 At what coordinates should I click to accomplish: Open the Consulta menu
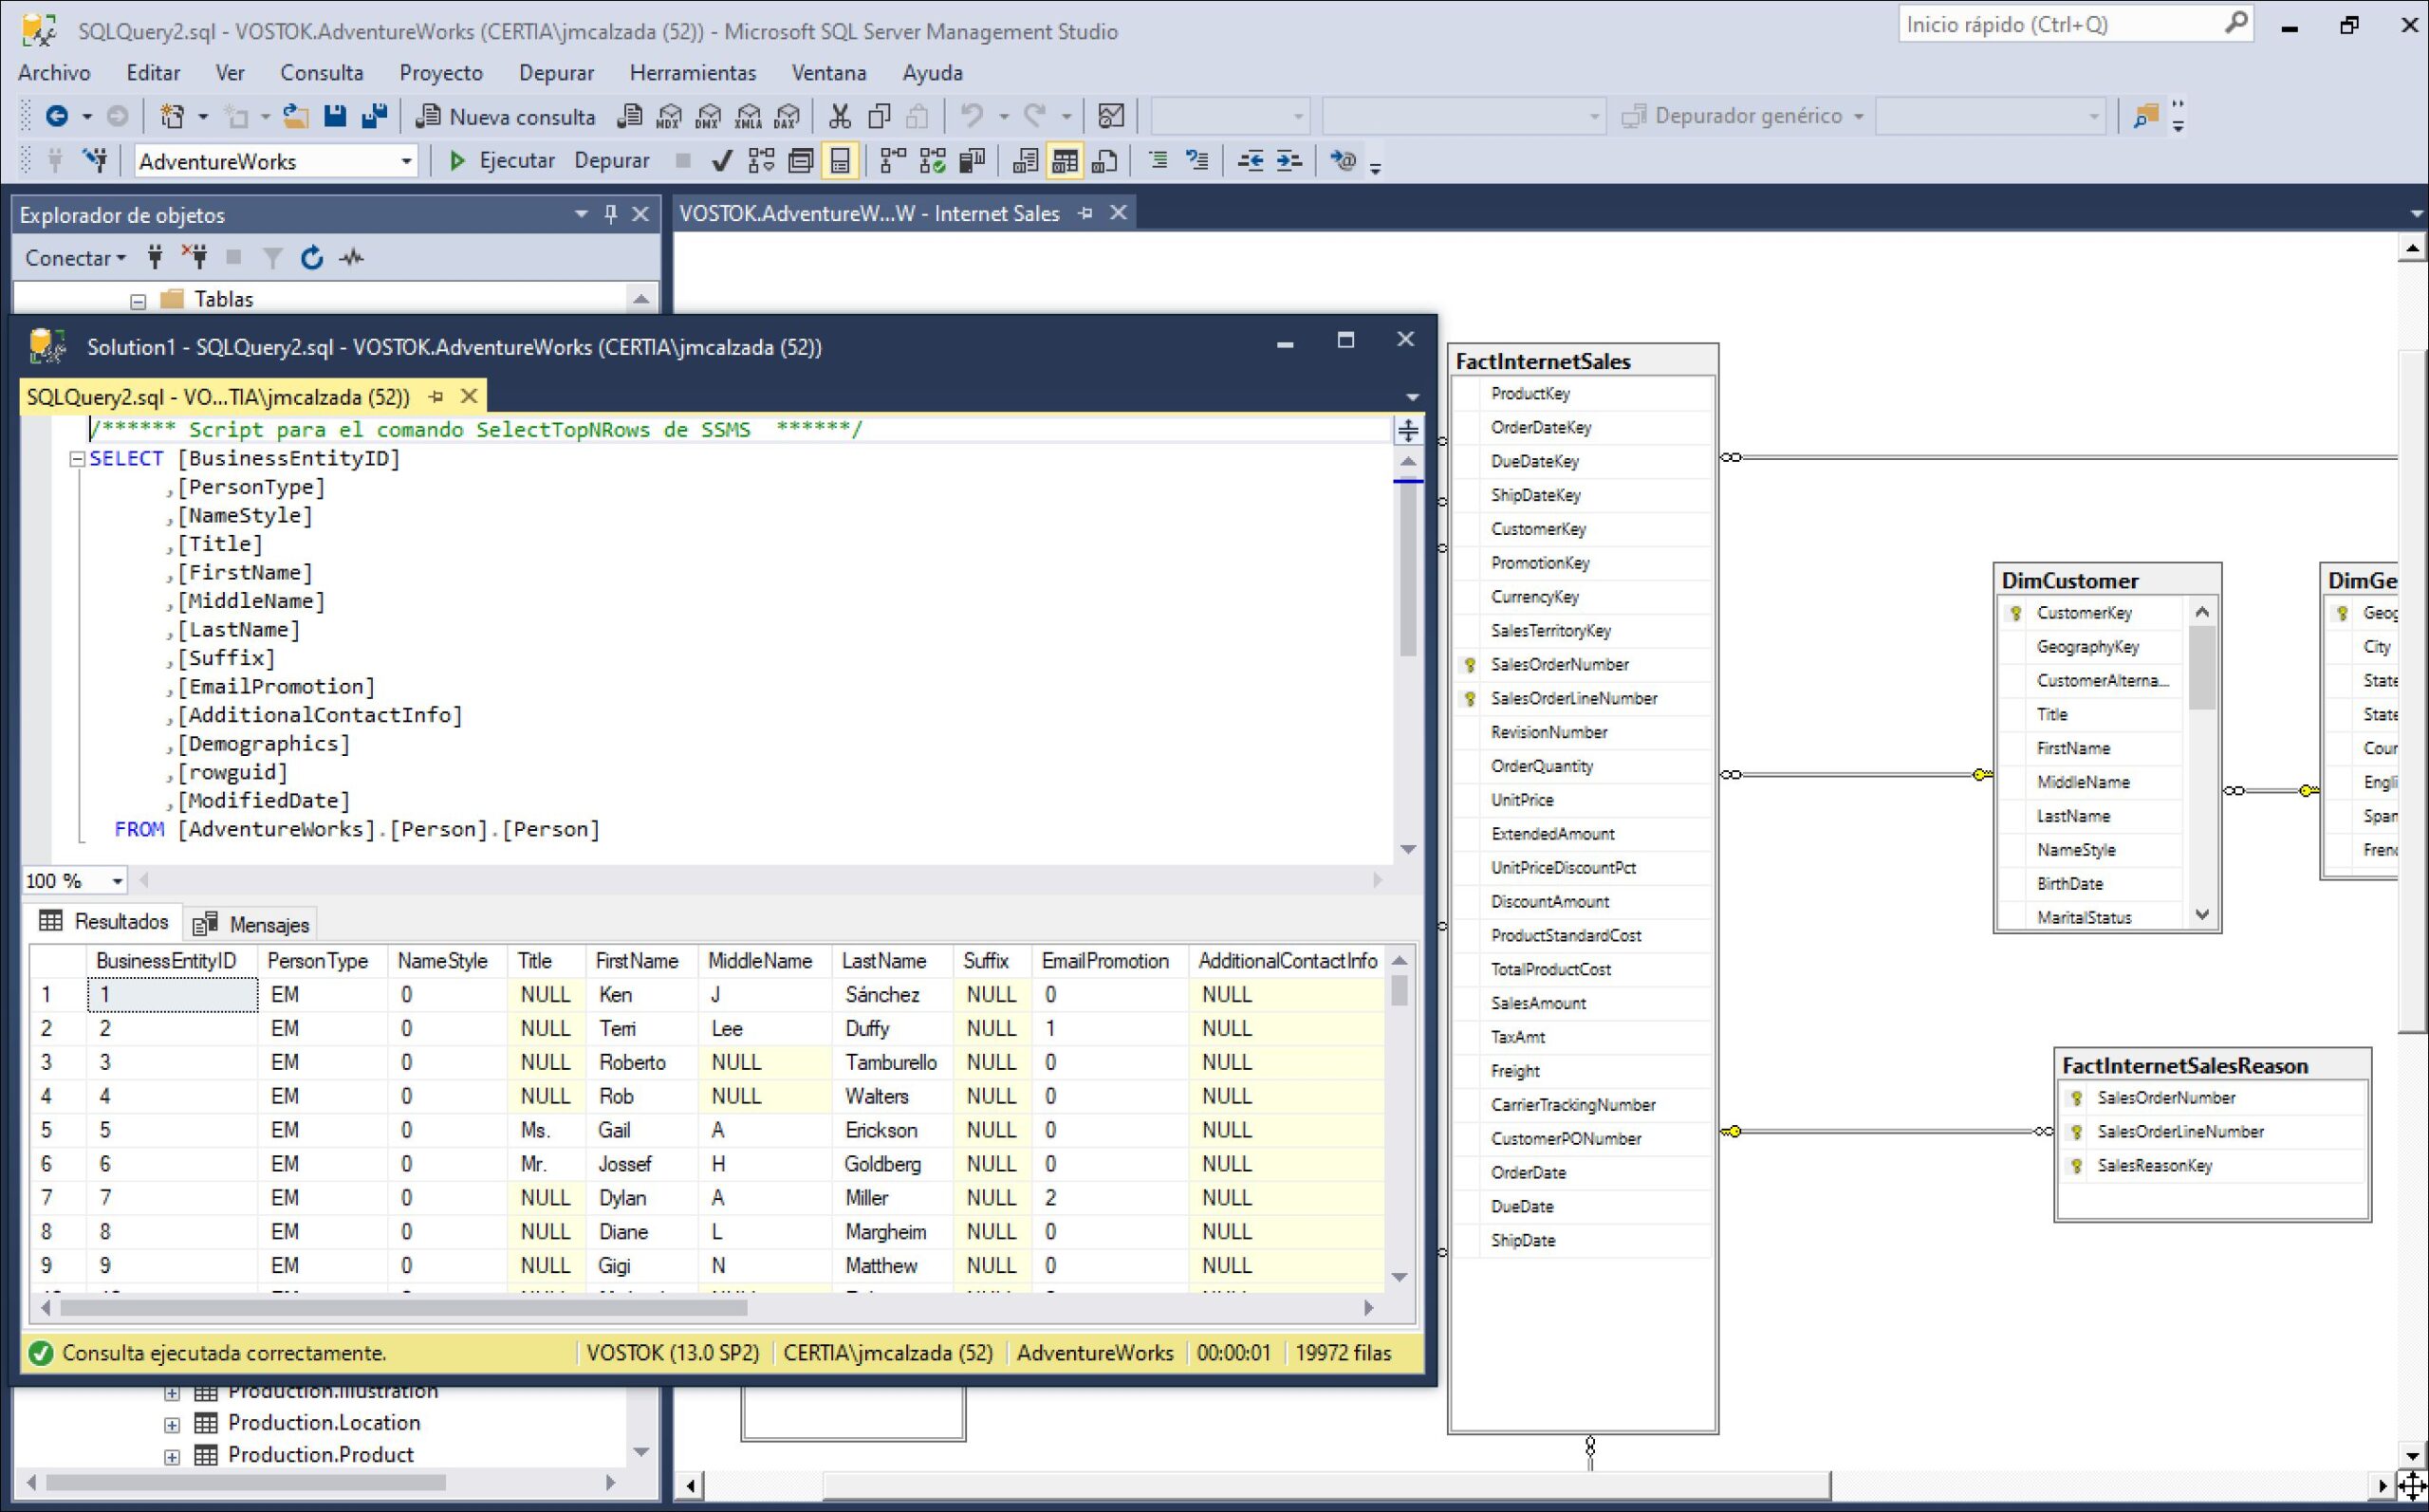click(x=321, y=72)
